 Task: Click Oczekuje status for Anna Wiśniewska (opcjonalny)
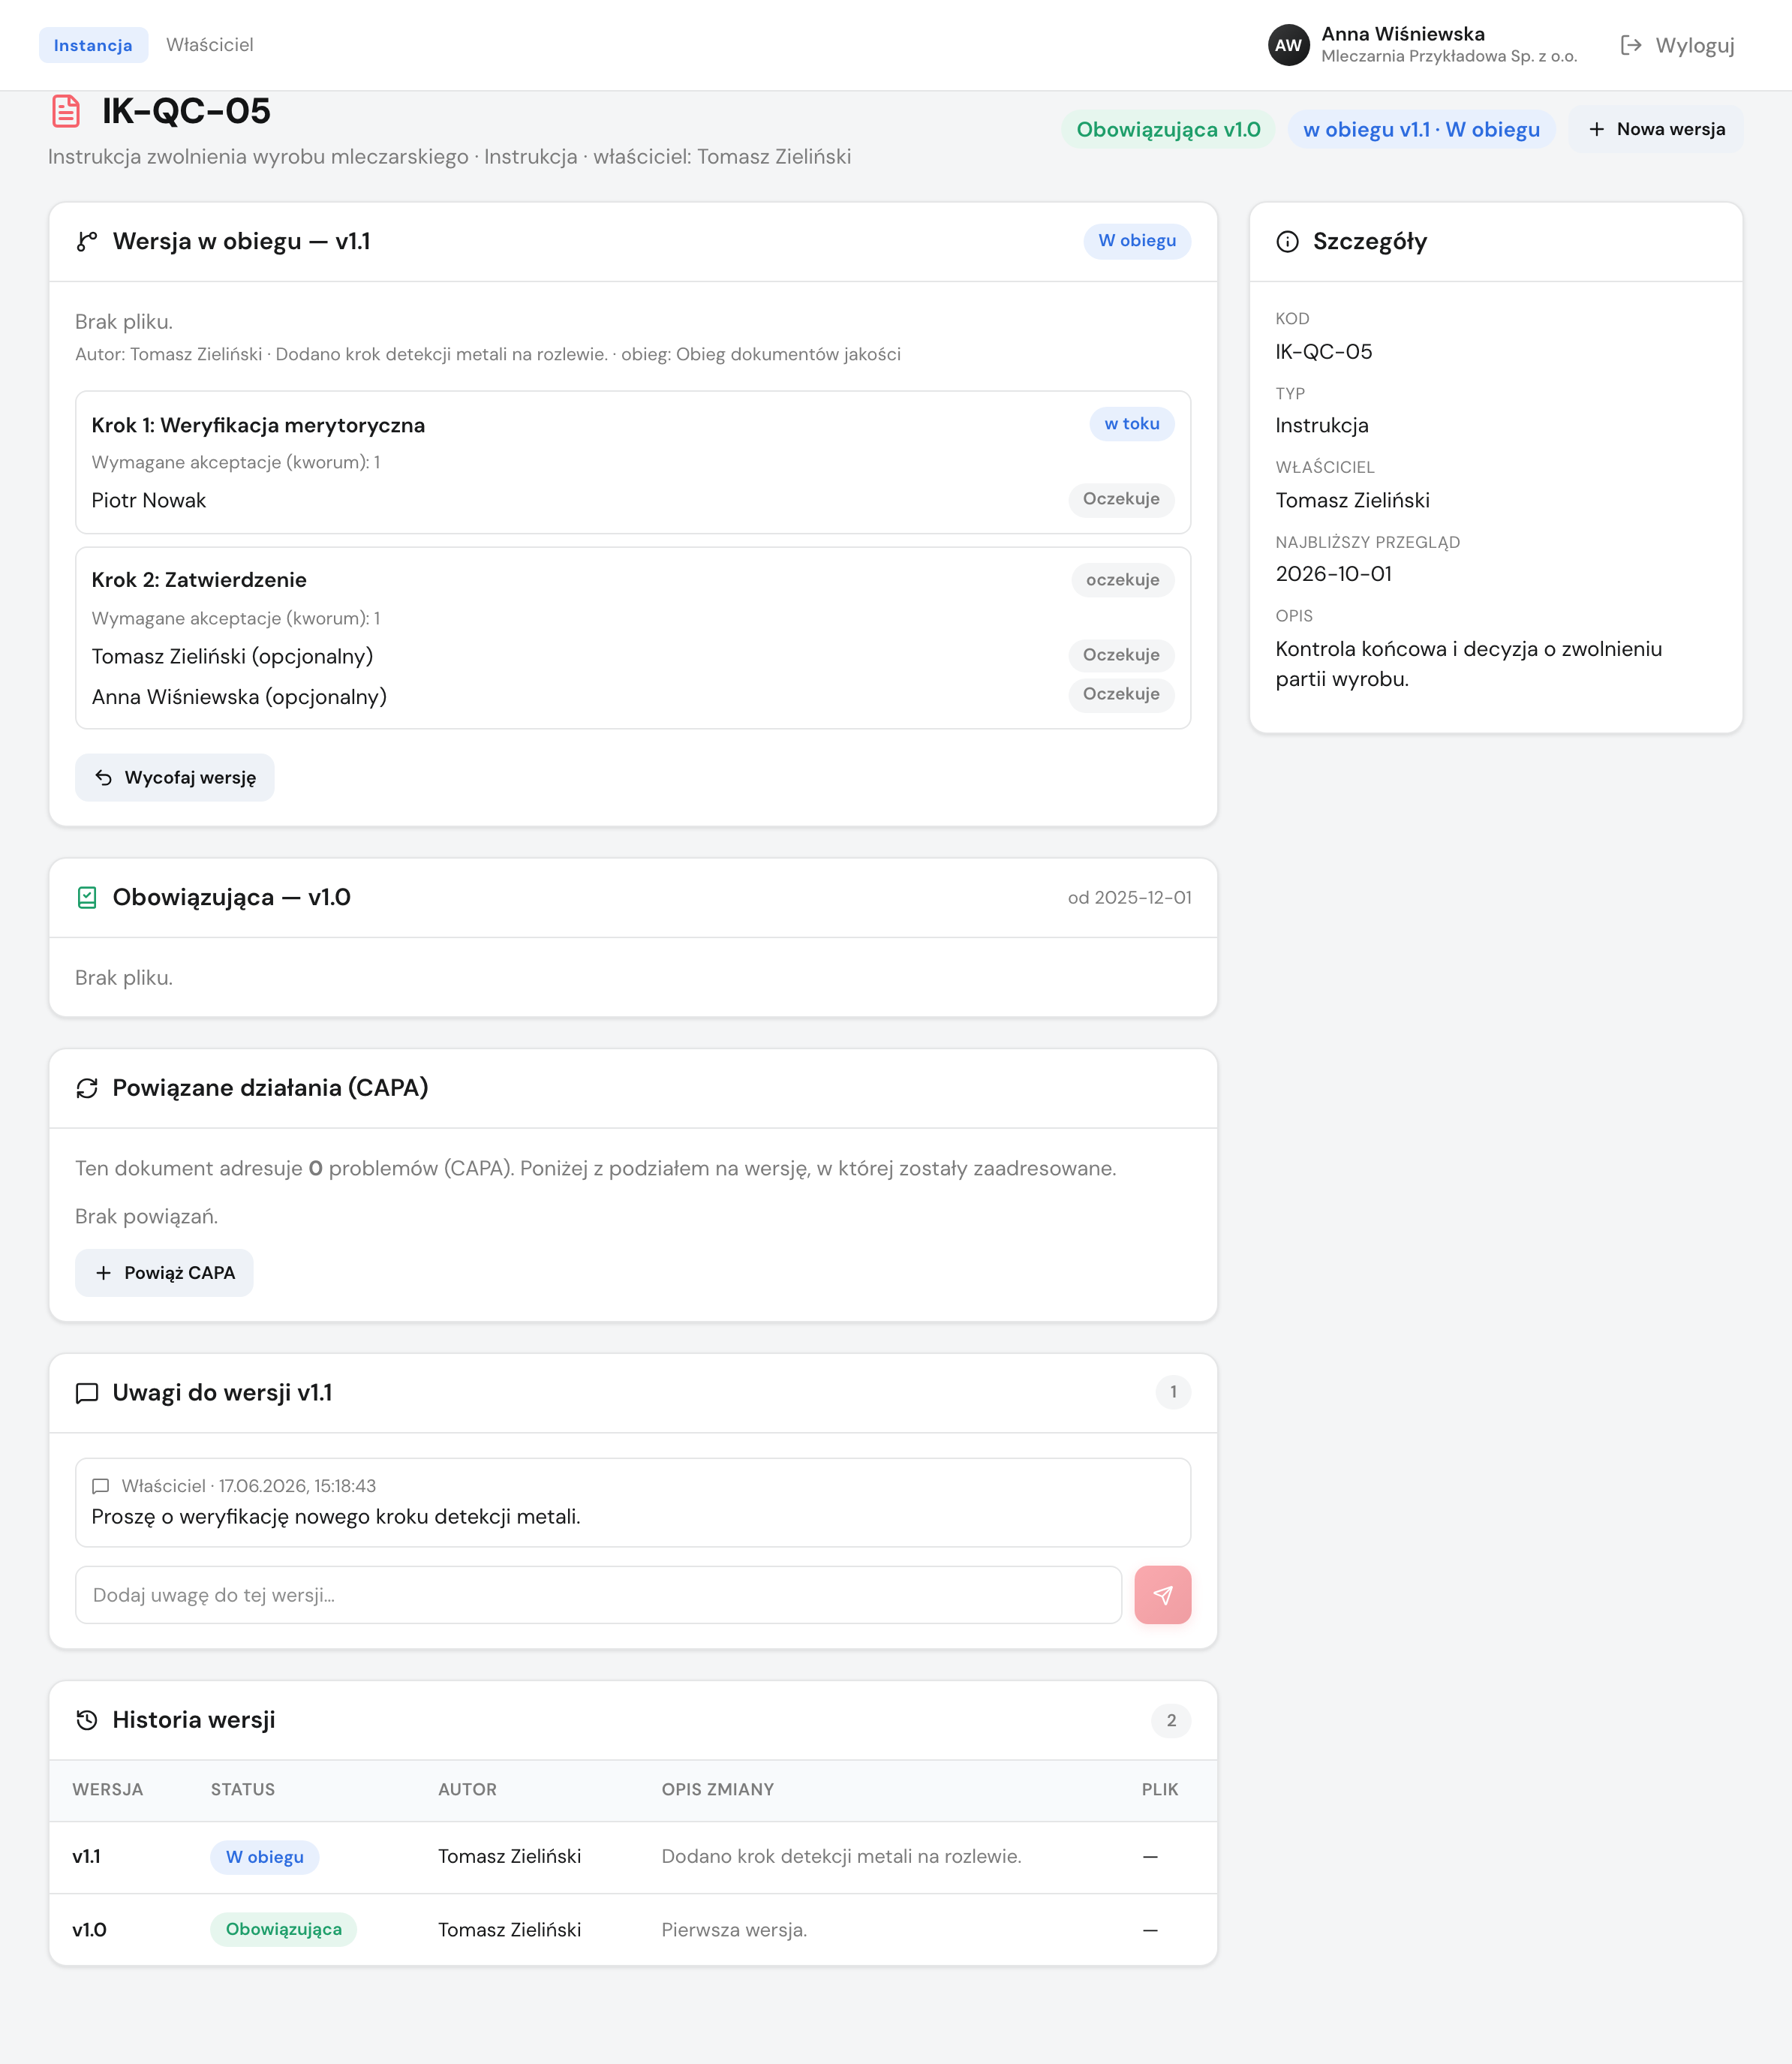tap(1121, 694)
